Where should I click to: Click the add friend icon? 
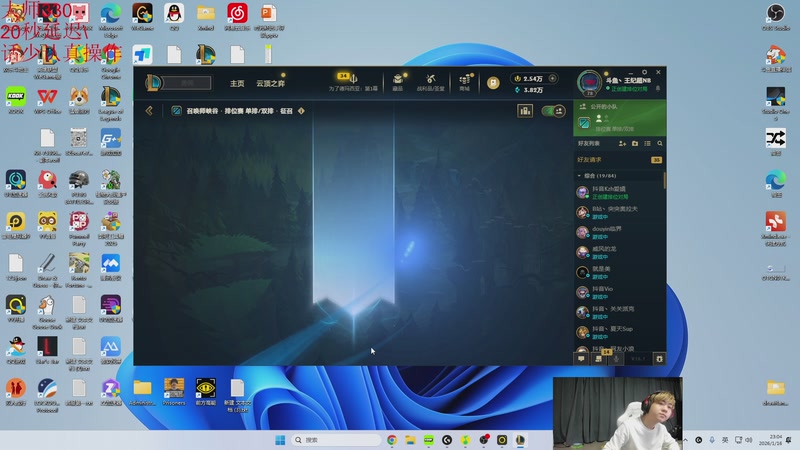(622, 144)
